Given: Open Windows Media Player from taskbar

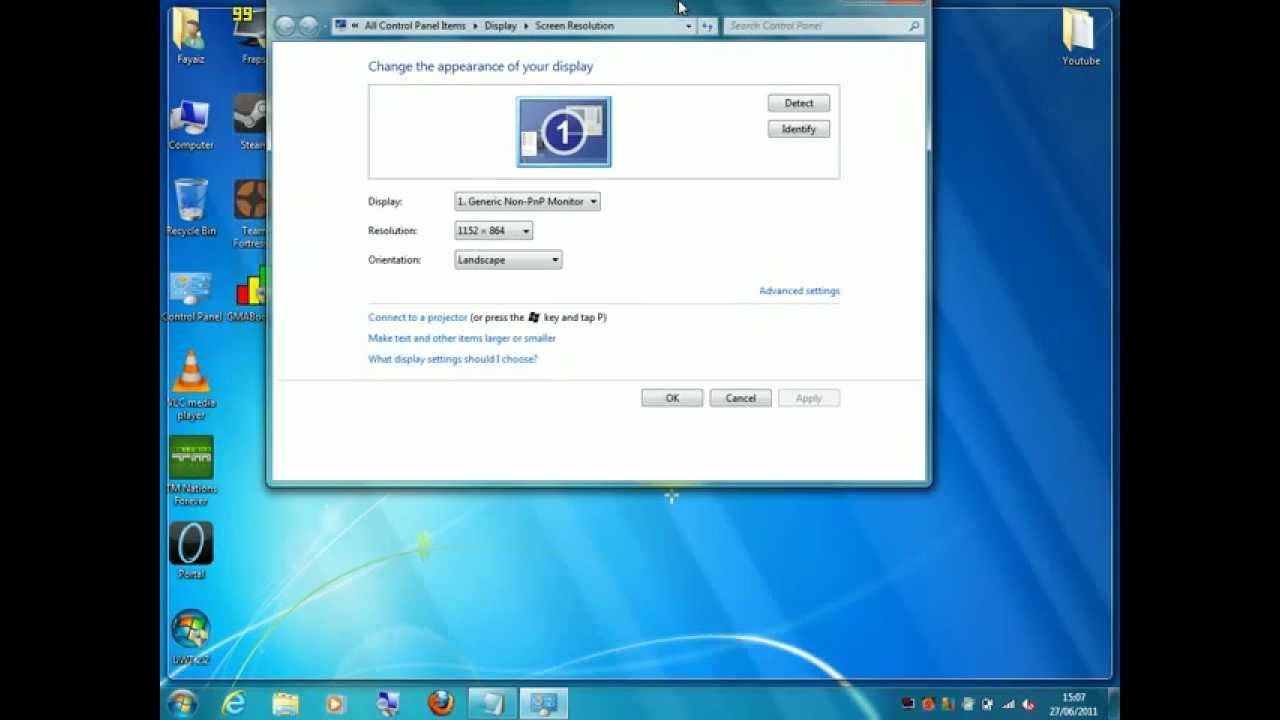Looking at the screenshot, I should 336,703.
